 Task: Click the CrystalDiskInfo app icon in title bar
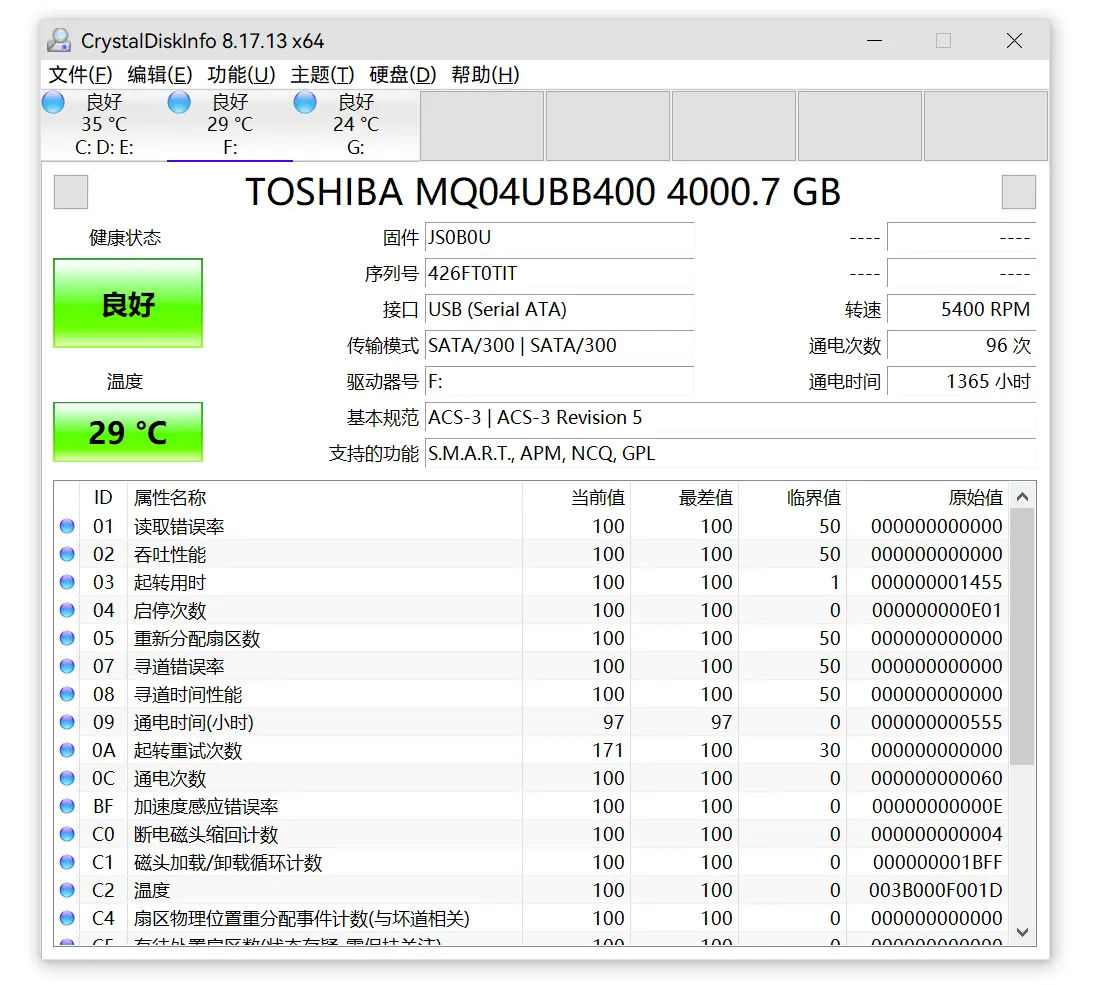[x=59, y=40]
